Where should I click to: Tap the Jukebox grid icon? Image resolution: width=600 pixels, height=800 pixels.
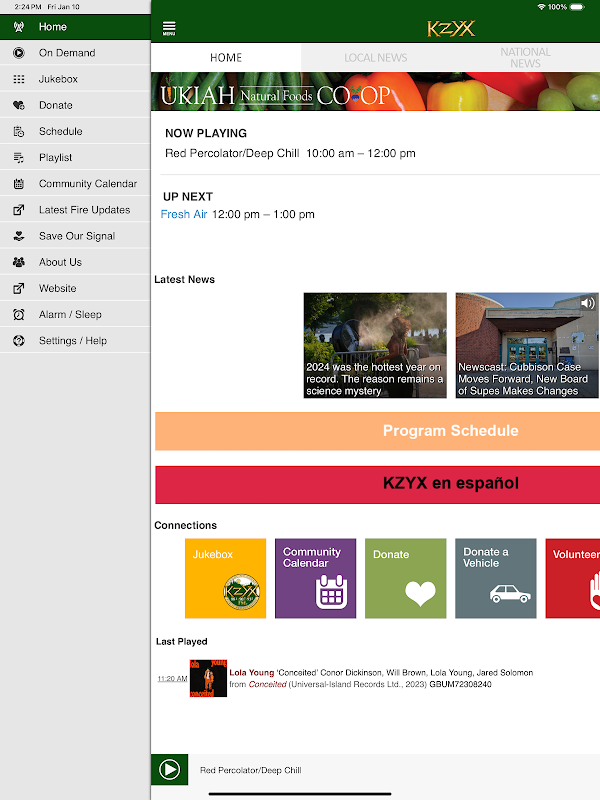point(19,79)
